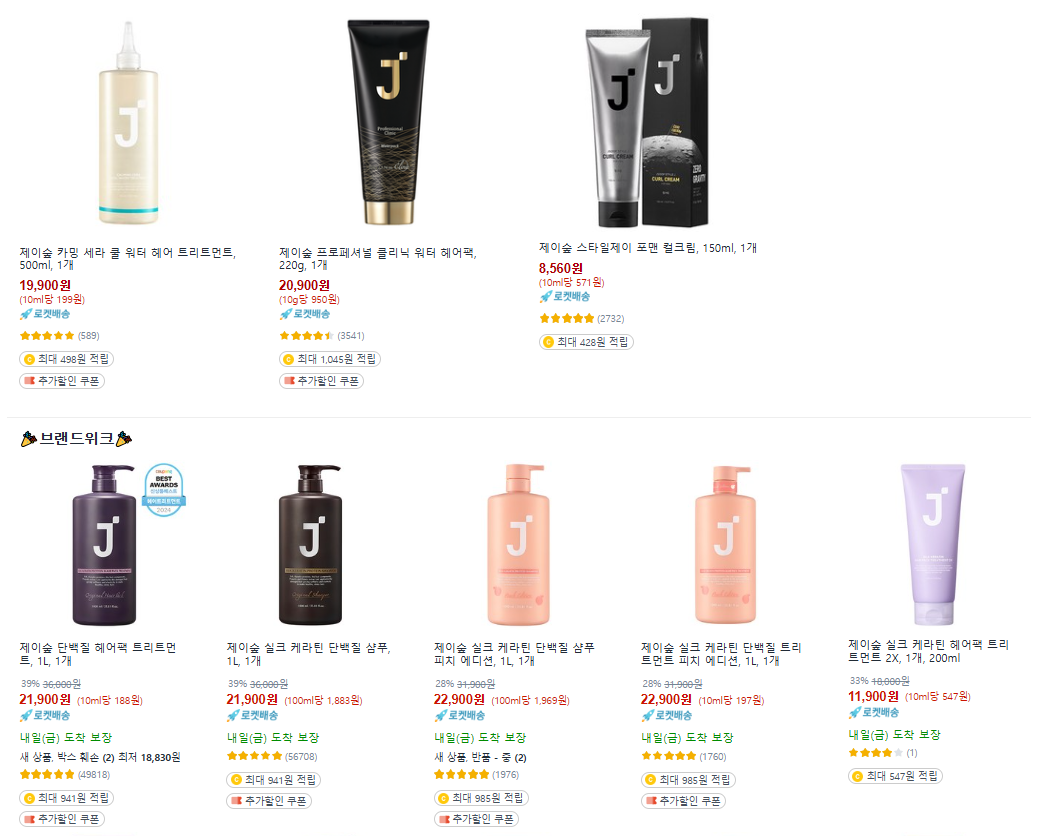This screenshot has width=1037, height=836.
Task: Click the black Professional Clinic hair pack image
Action: point(389,122)
